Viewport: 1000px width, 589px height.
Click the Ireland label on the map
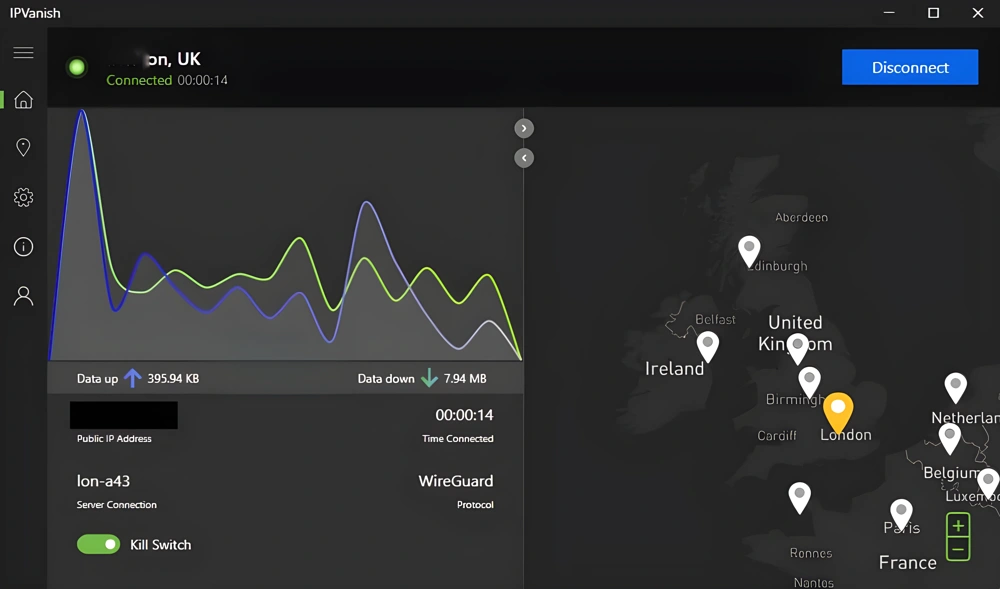coord(674,368)
